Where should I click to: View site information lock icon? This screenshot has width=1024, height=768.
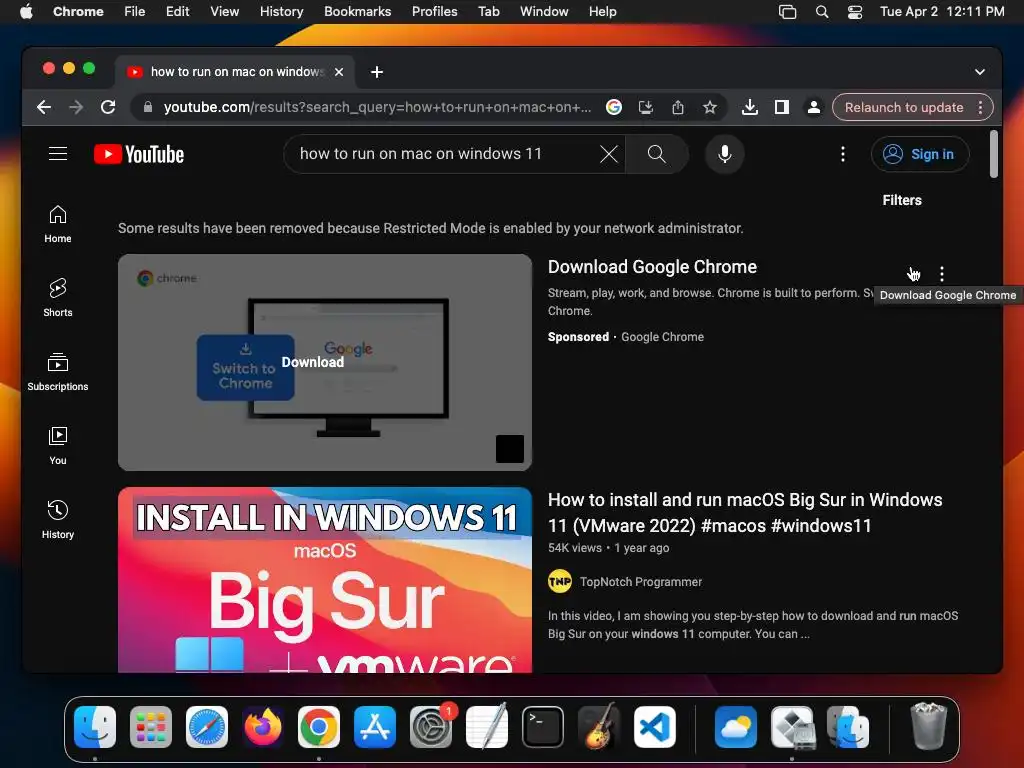click(x=148, y=107)
